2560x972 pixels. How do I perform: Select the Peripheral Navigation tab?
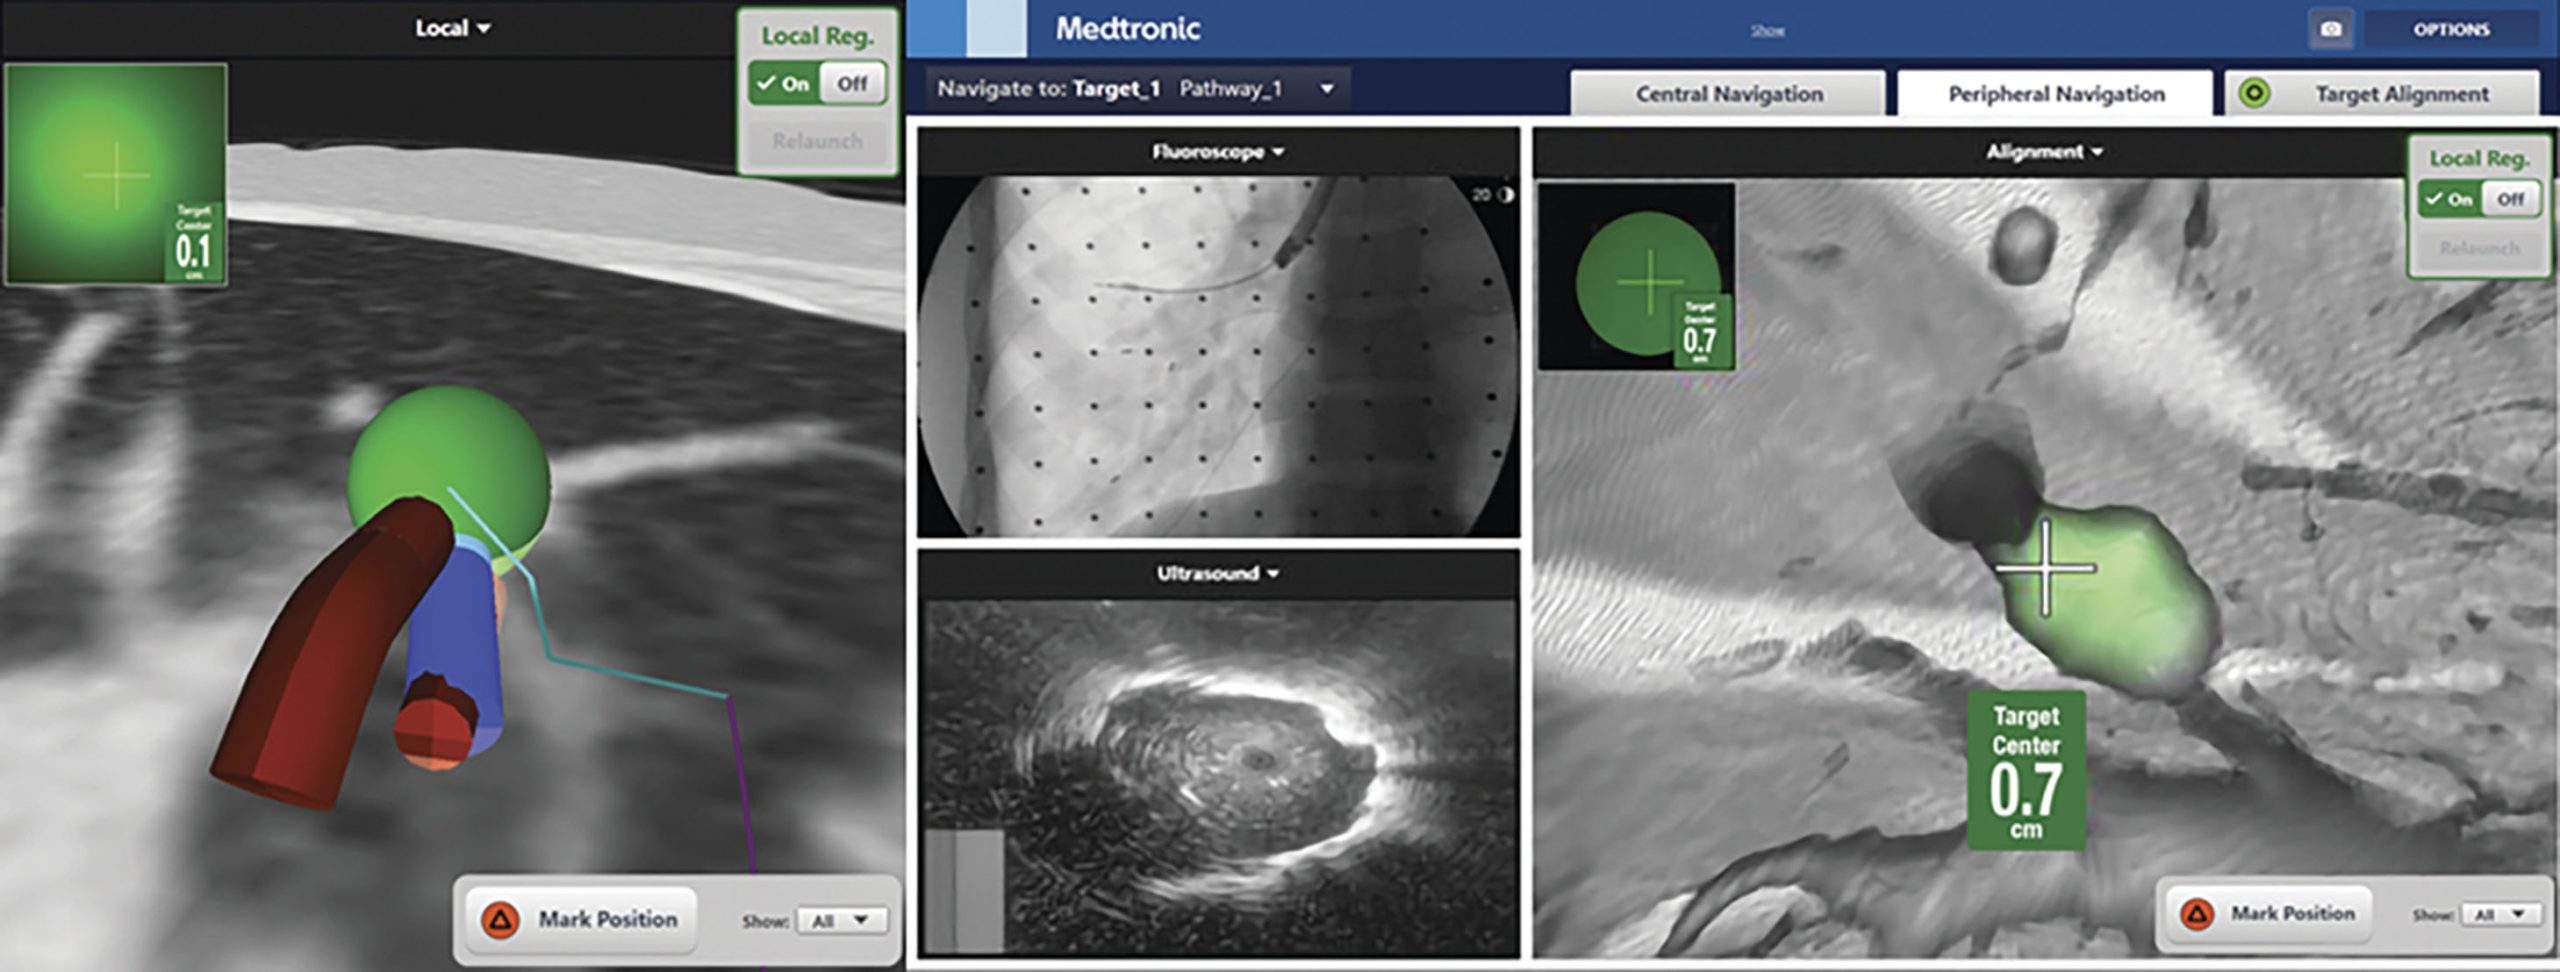2055,94
